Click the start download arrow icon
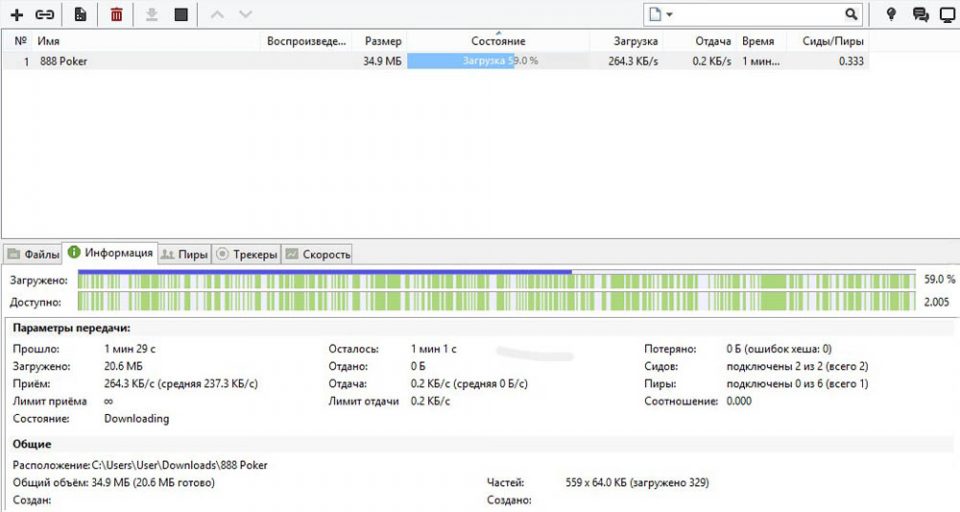 coord(151,14)
